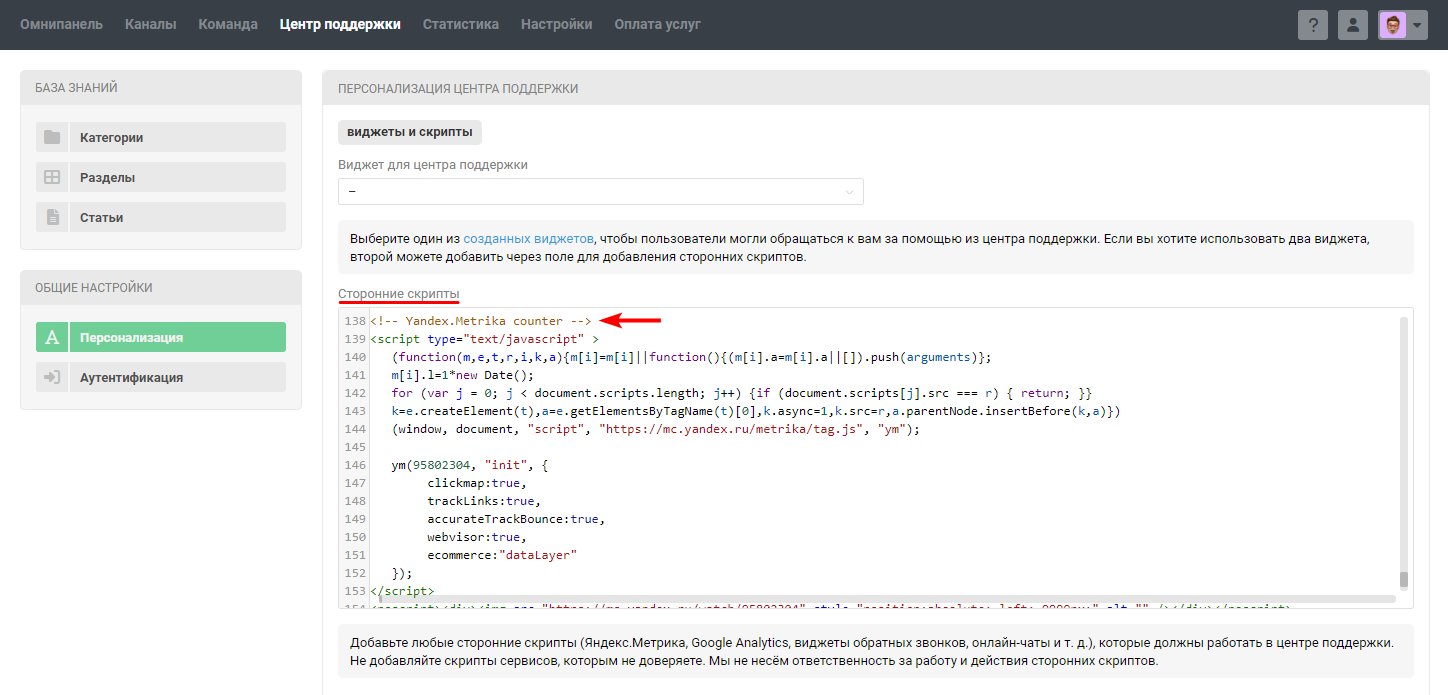The image size is (1448, 695).
Task: Click the accurateTrackBounce:true line
Action: (516, 519)
